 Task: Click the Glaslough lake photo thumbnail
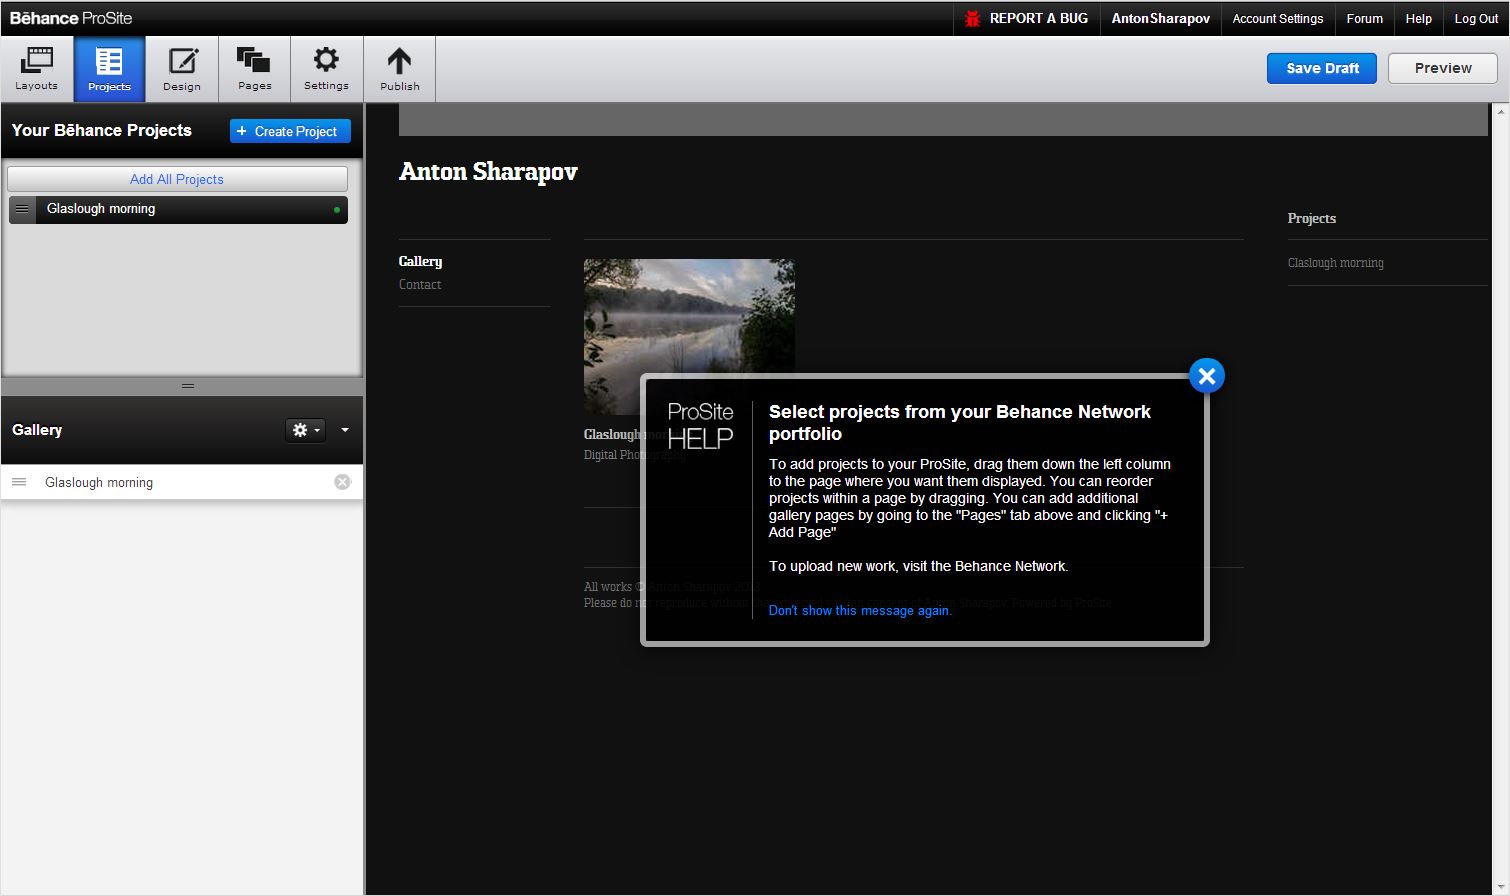click(689, 337)
